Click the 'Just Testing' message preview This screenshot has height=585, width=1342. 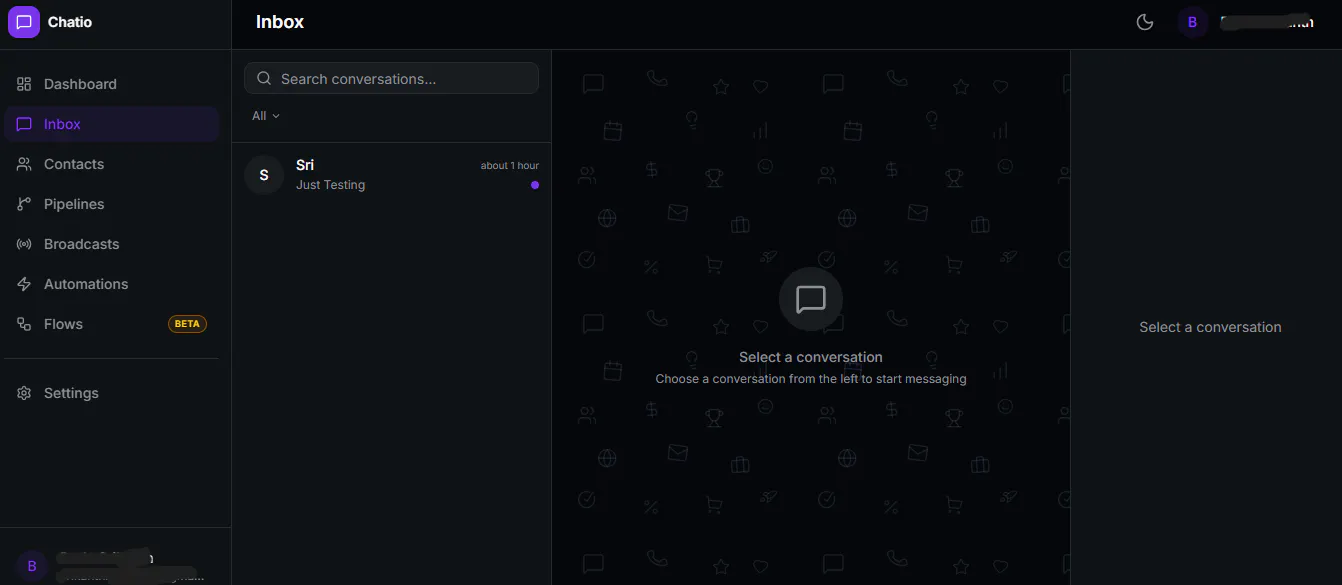pos(330,185)
